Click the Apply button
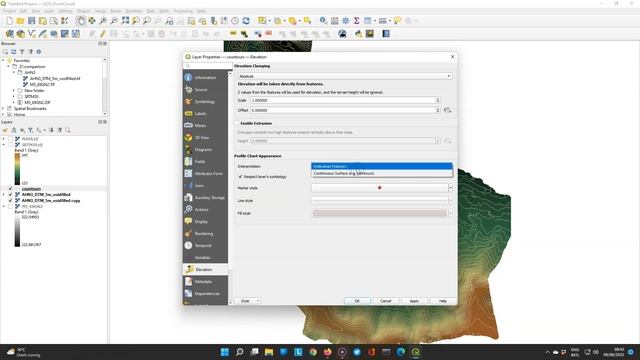Viewport: 640px width, 360px height. coord(414,301)
